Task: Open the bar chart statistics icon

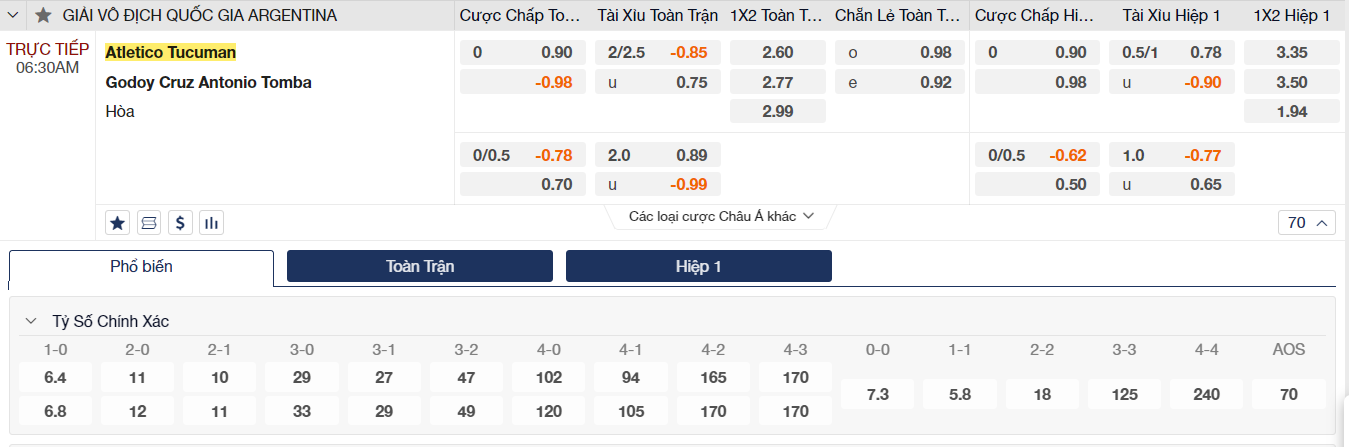Action: point(211,222)
